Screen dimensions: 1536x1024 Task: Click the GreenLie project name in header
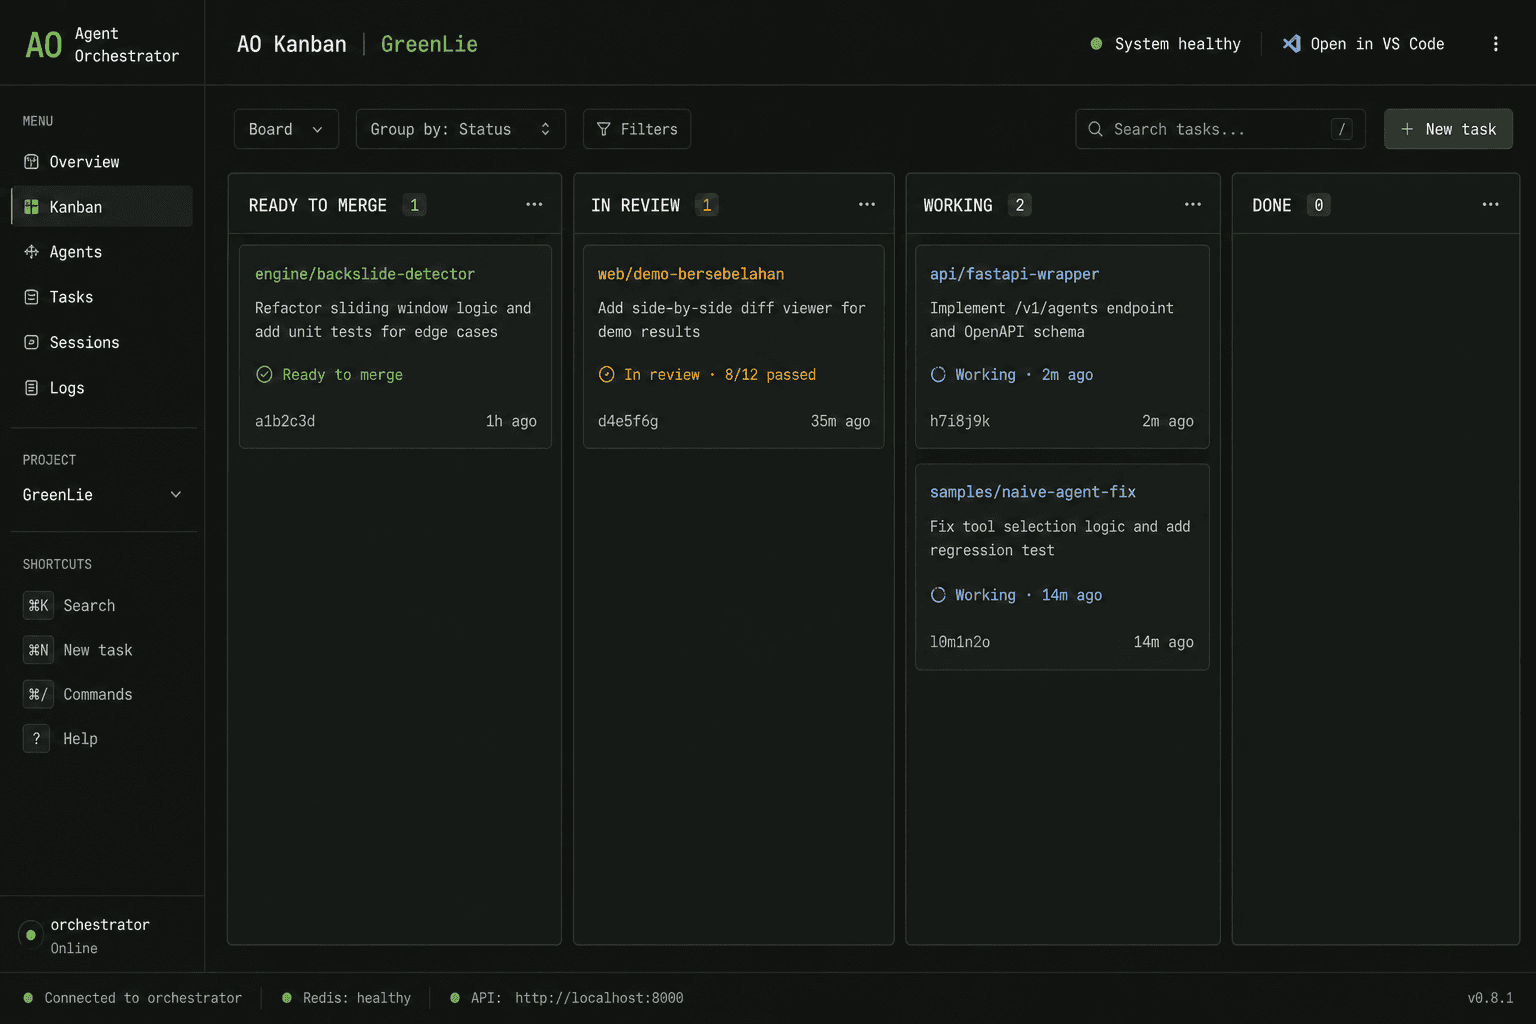[x=429, y=44]
